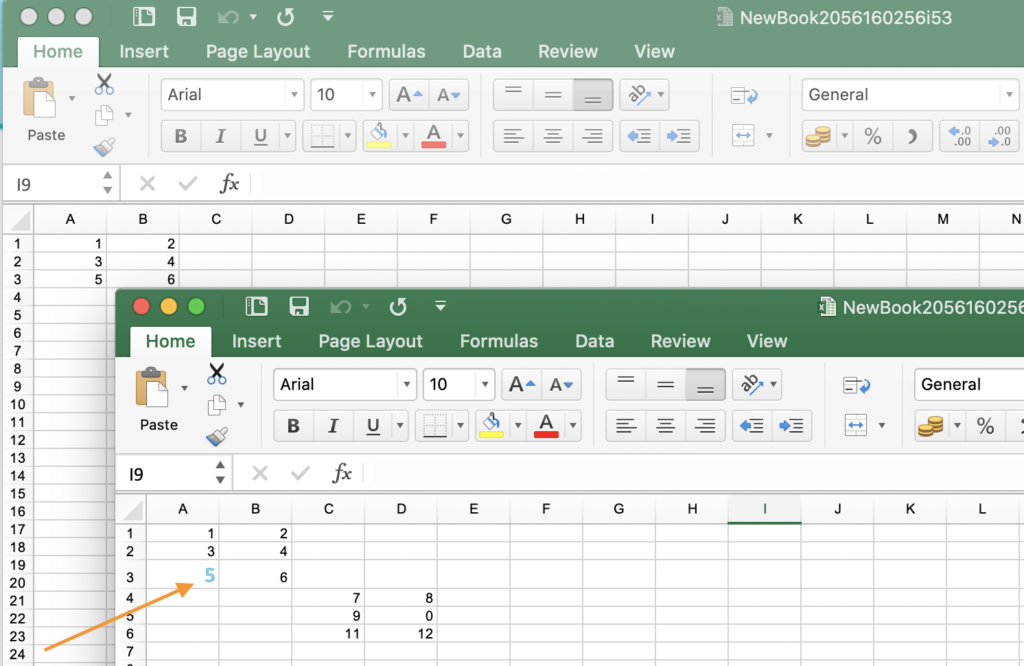
Task: Select column D header in back window
Action: [289, 219]
